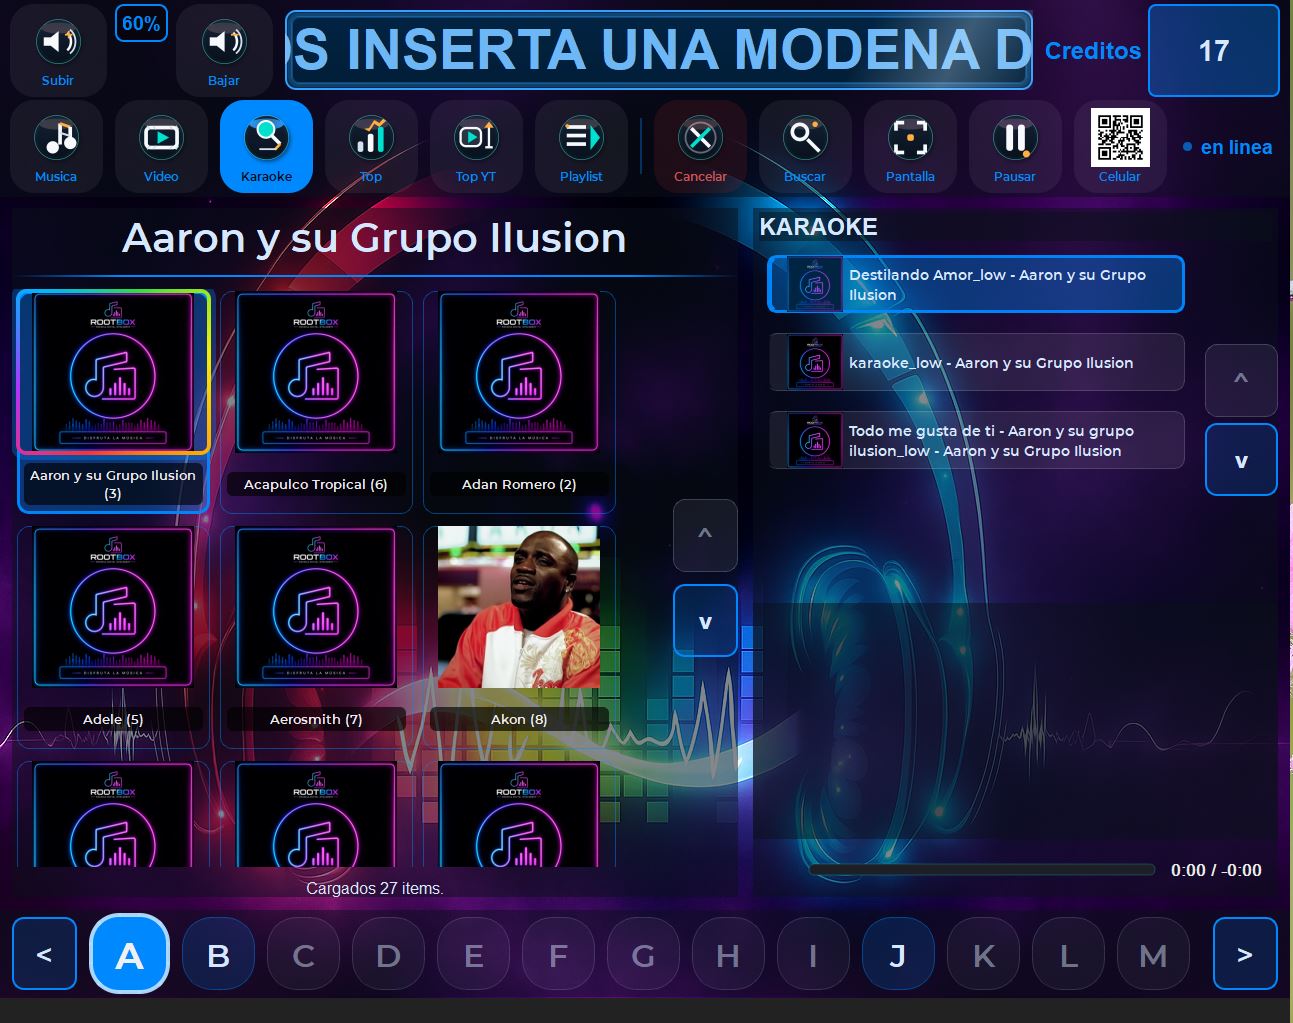Viewport: 1293px width, 1023px height.
Task: Select song Destilando Amor_low
Action: click(x=976, y=284)
